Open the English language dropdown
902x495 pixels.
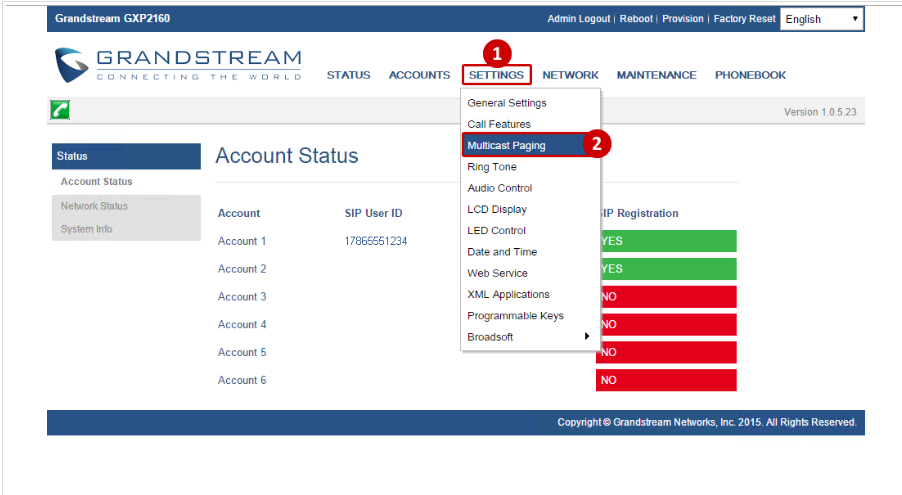pyautogui.click(x=821, y=19)
